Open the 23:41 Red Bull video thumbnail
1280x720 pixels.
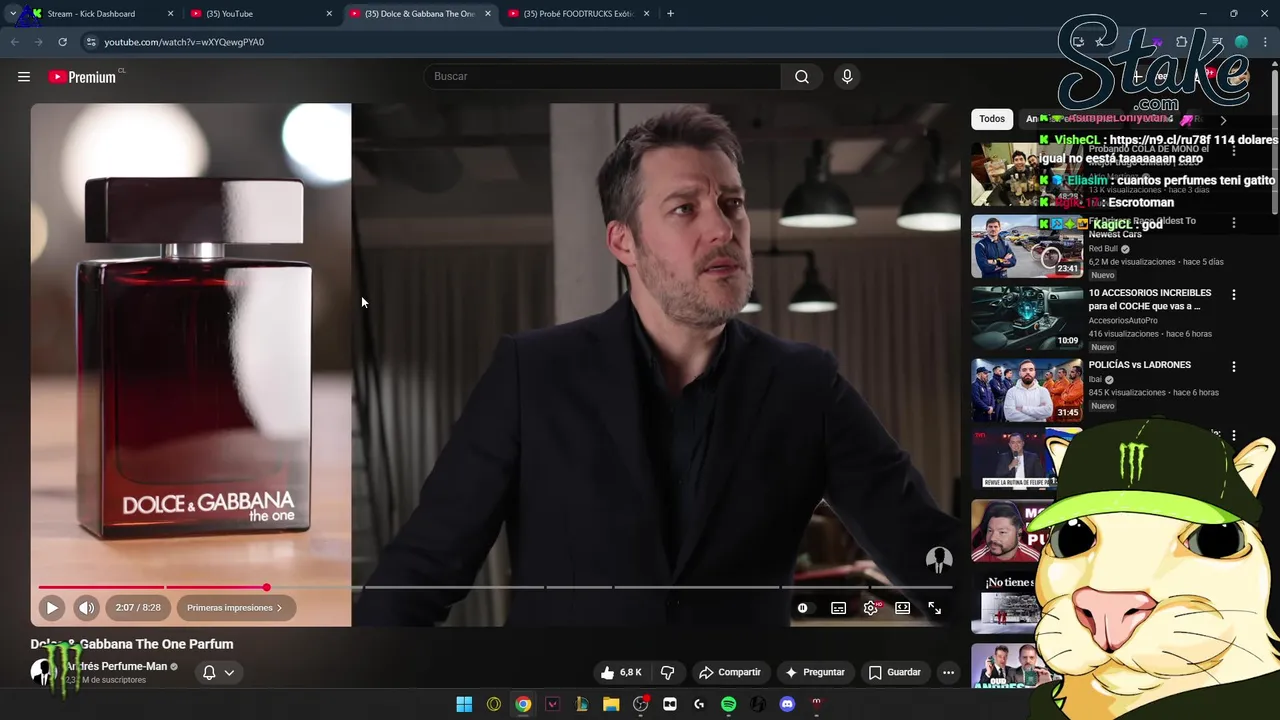pyautogui.click(x=1026, y=246)
